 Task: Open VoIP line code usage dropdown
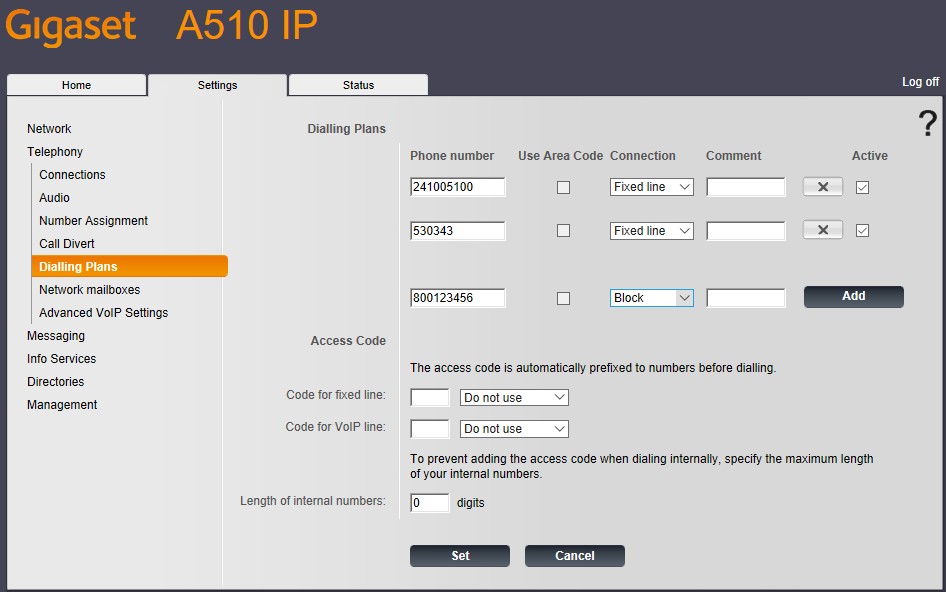[514, 429]
